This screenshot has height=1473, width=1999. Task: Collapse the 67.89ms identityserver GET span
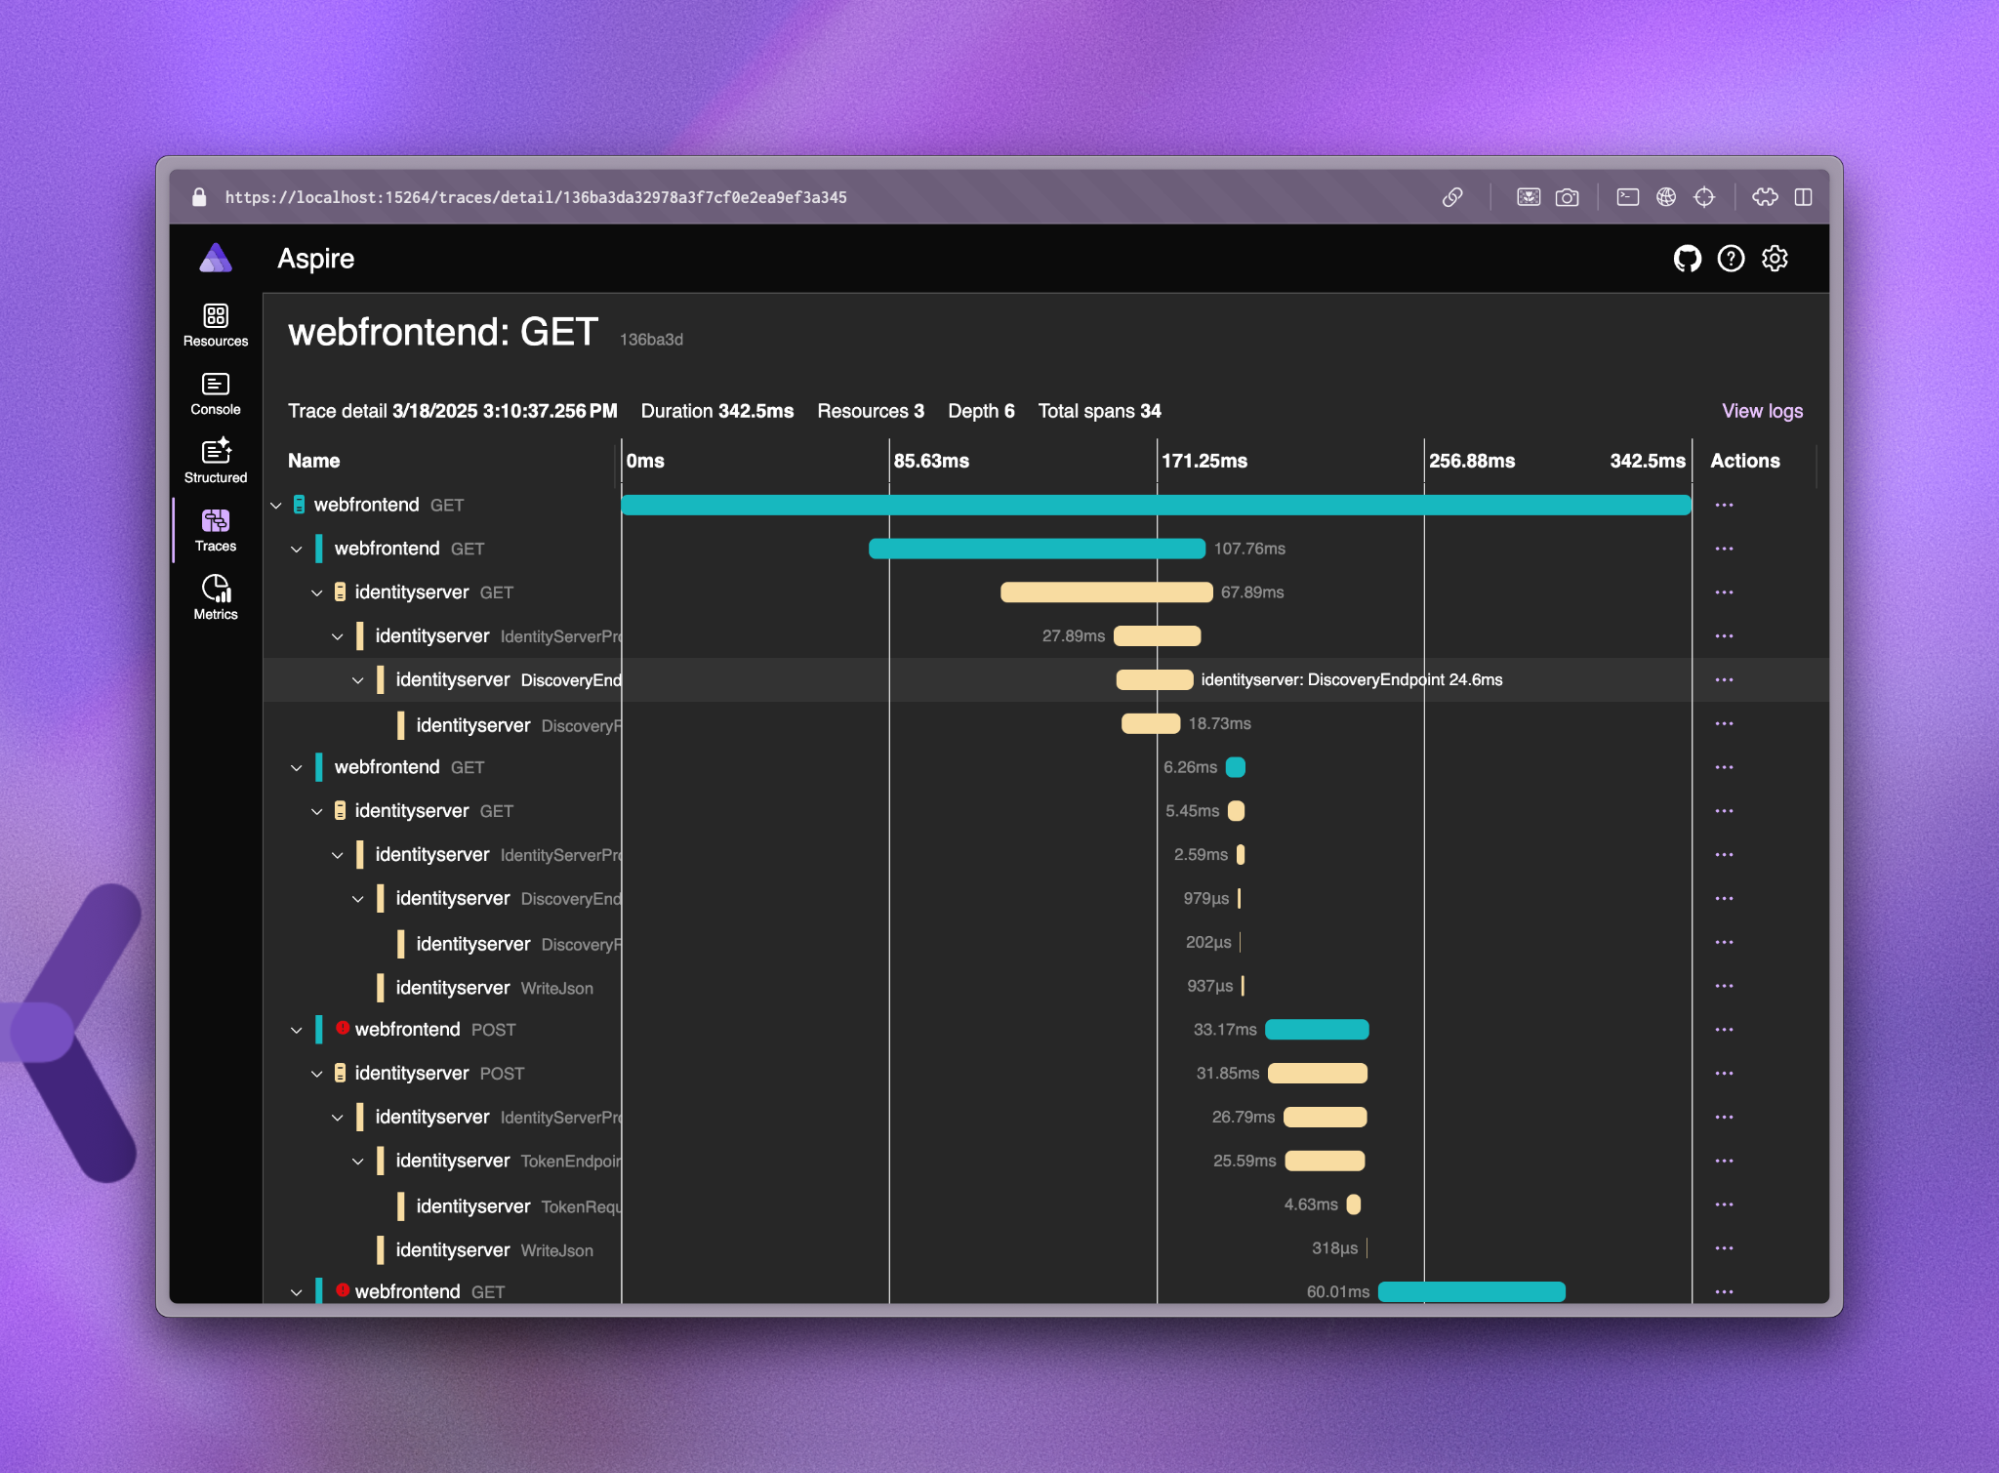point(317,593)
